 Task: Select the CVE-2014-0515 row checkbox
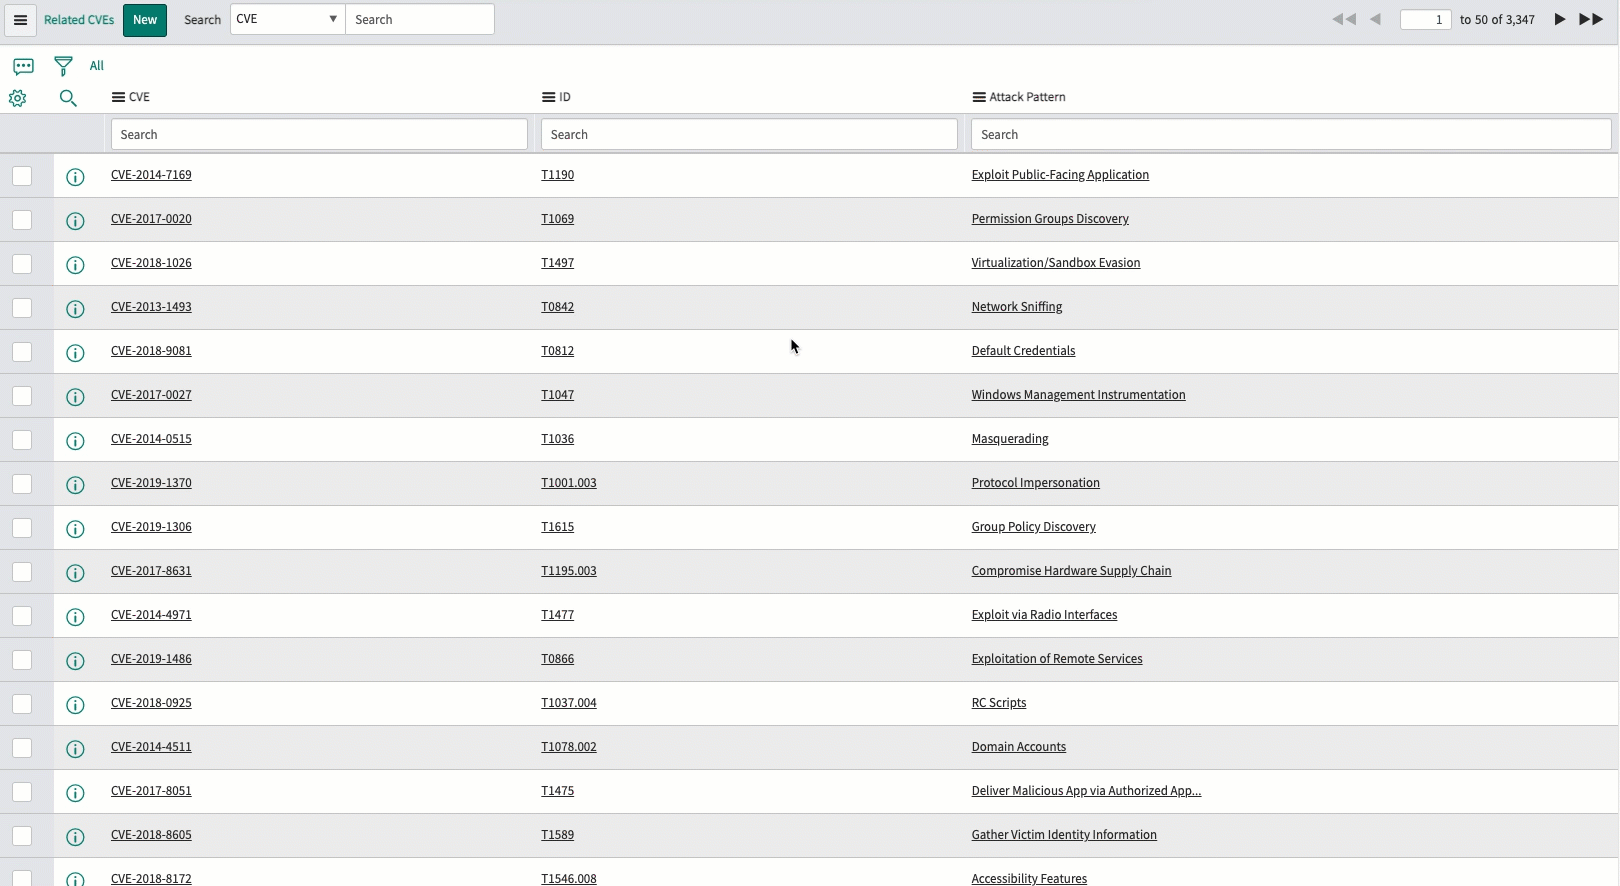22,440
